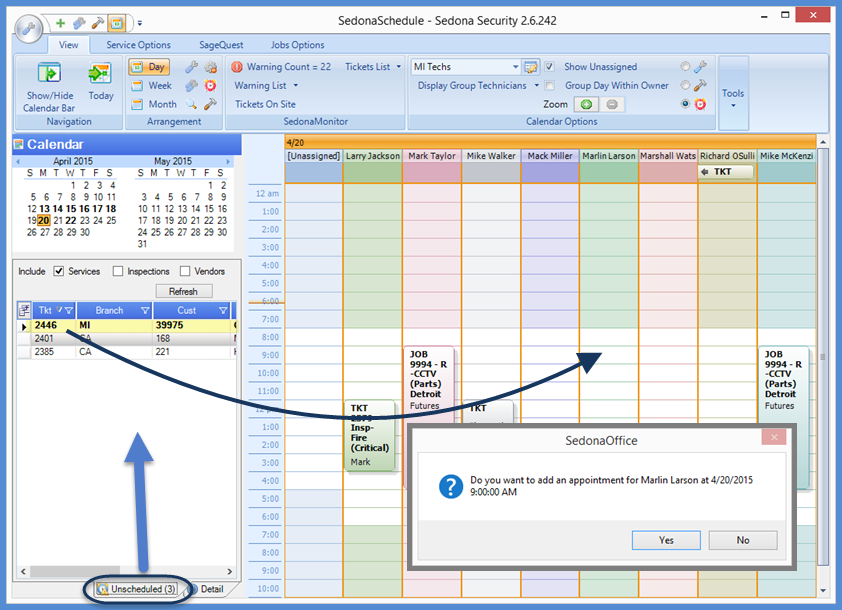Open the Service Options ribbon tab

[139, 45]
